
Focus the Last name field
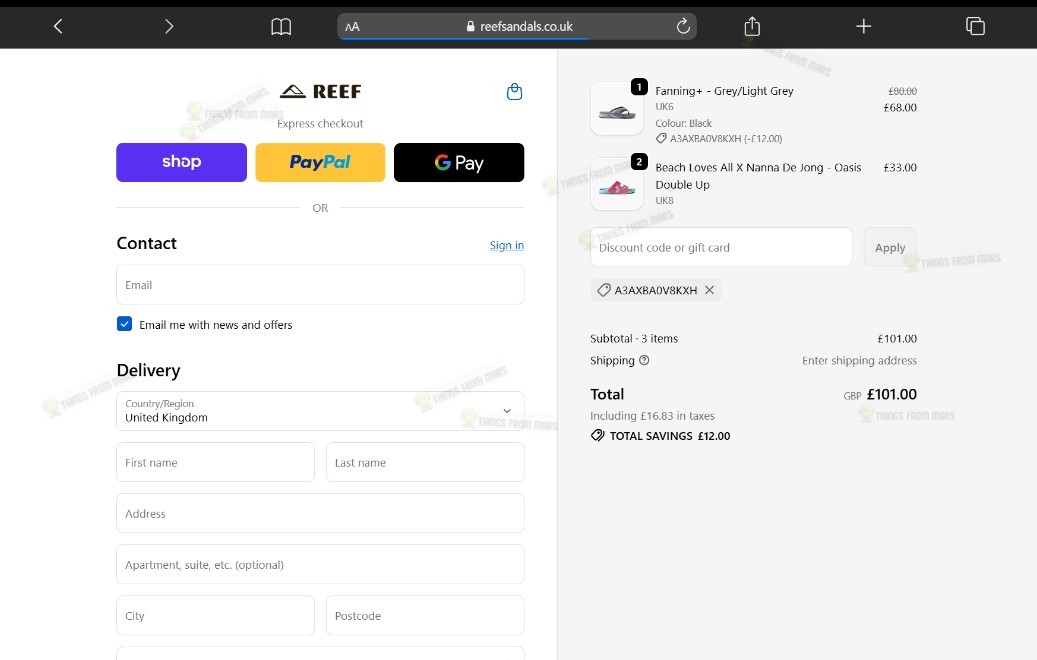425,462
